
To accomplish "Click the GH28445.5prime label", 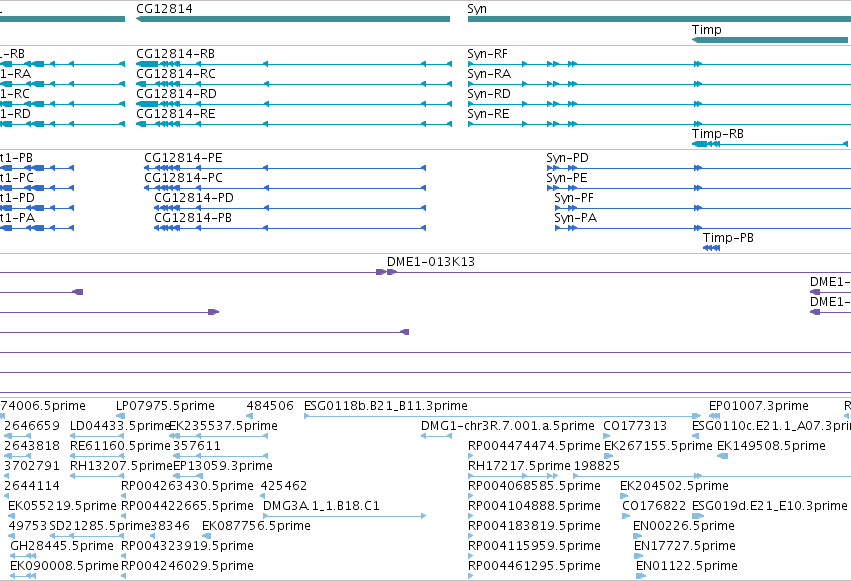I will (x=62, y=546).
